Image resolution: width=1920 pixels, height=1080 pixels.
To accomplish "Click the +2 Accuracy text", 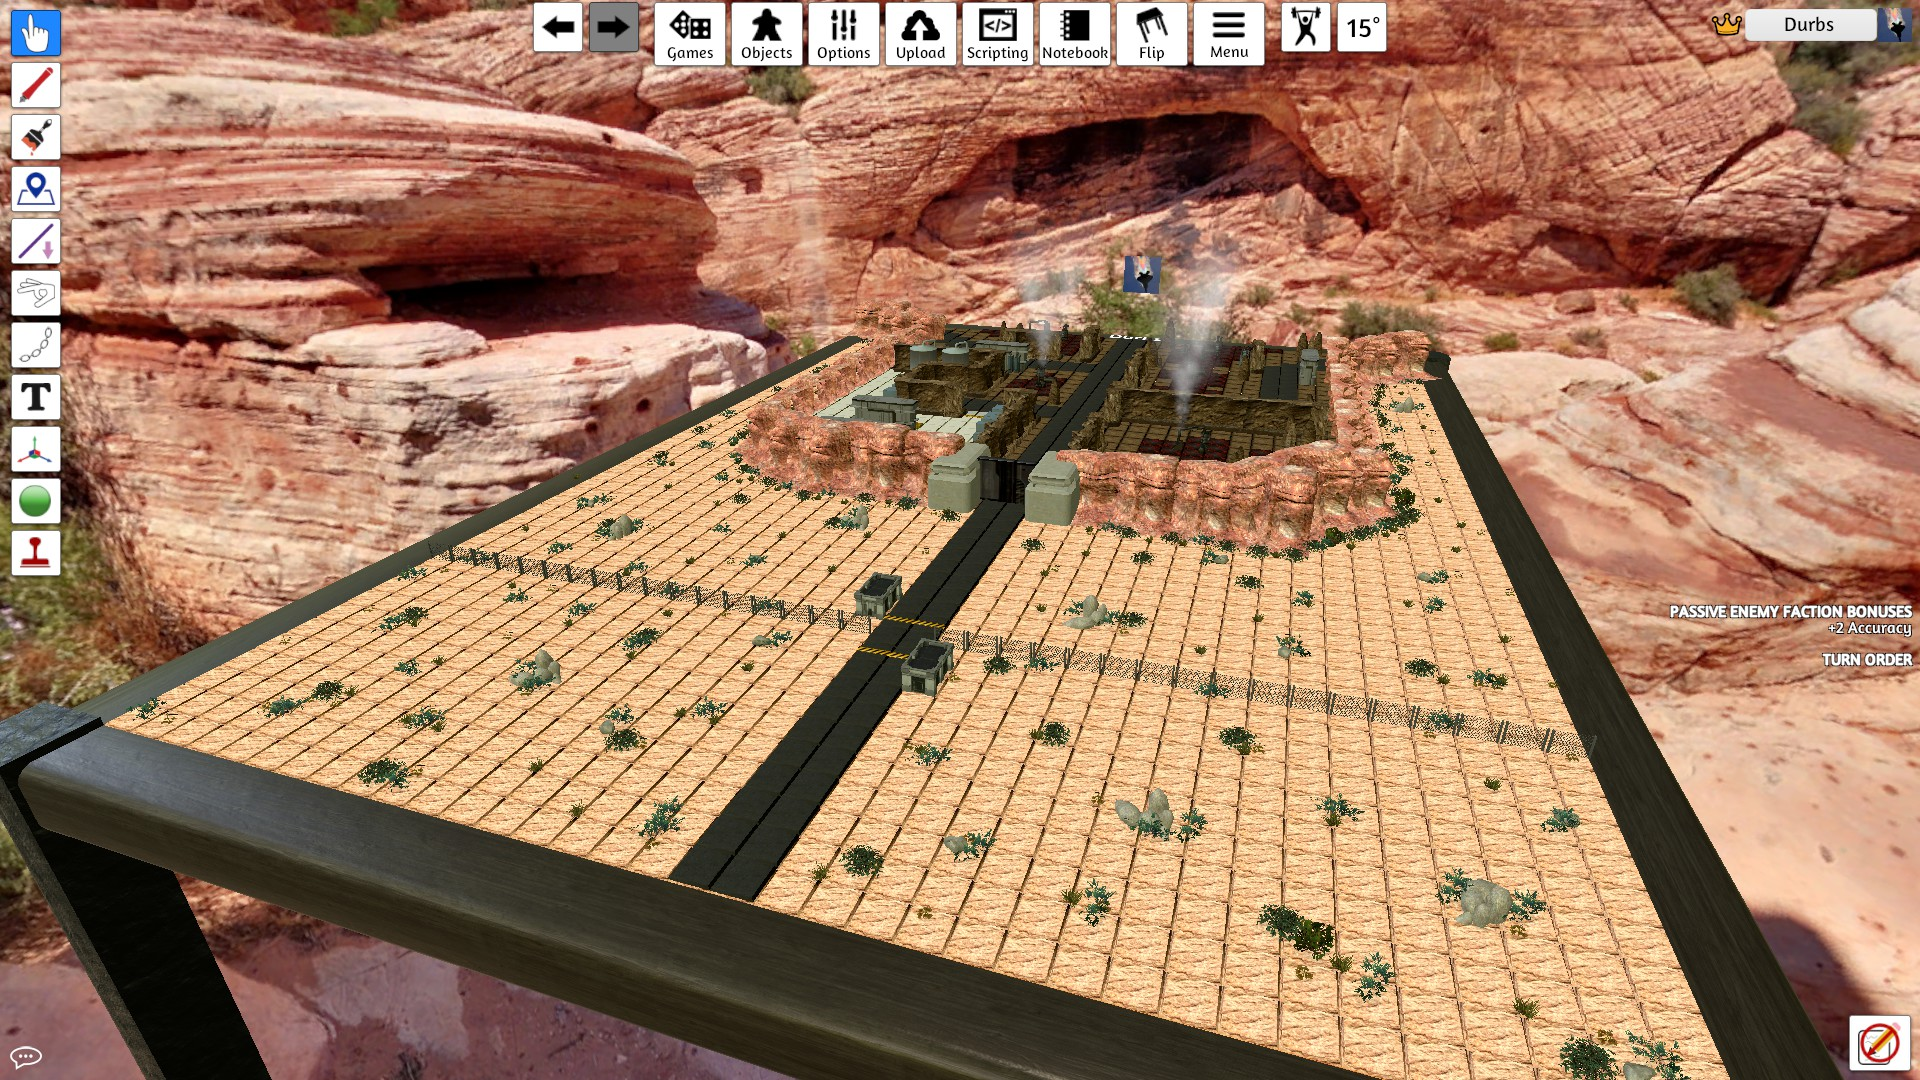I will [1869, 628].
